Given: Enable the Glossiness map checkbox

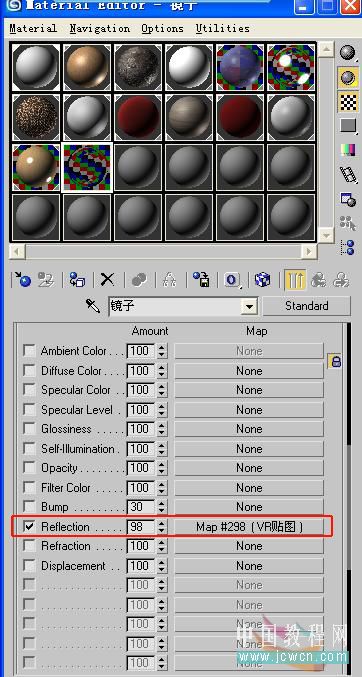Looking at the screenshot, I should tap(29, 429).
